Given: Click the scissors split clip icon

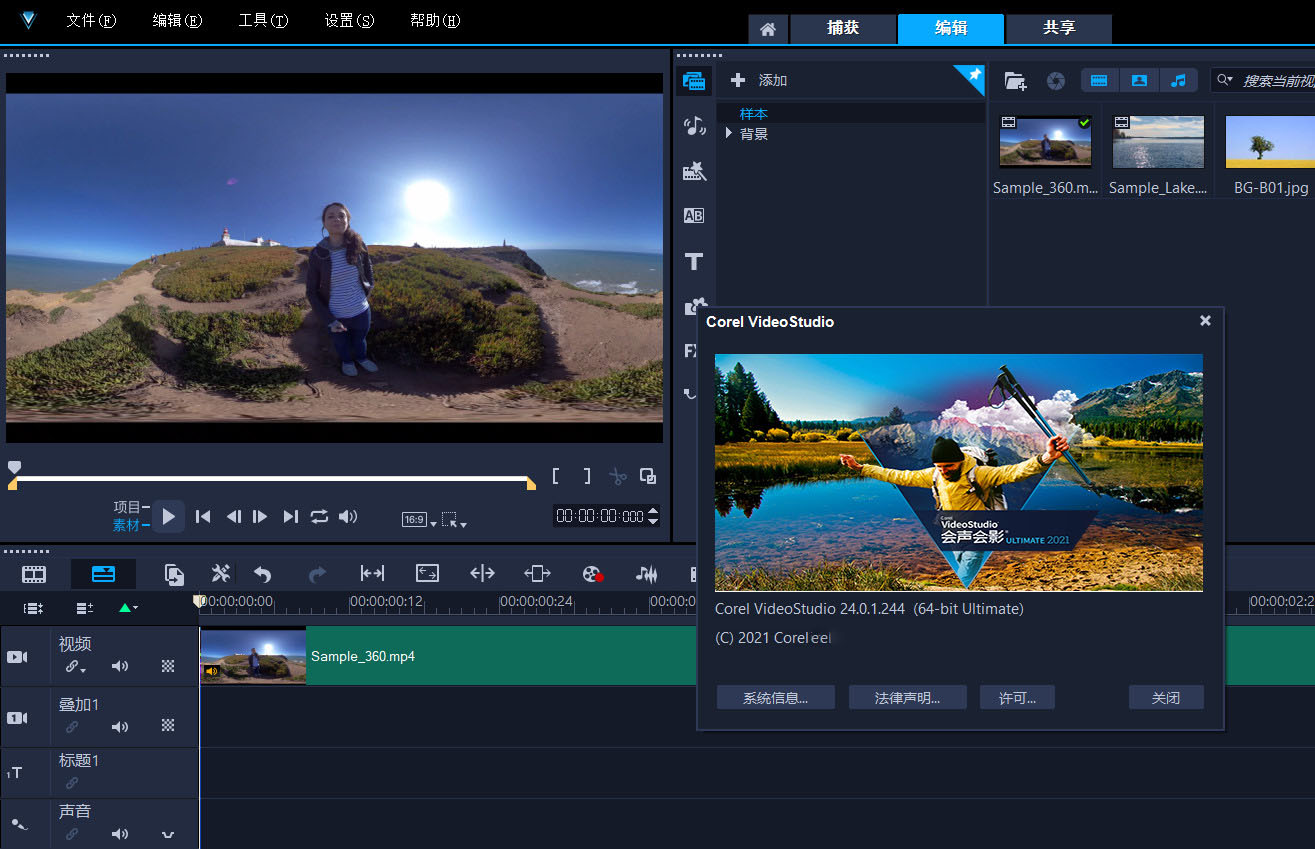Looking at the screenshot, I should (618, 476).
